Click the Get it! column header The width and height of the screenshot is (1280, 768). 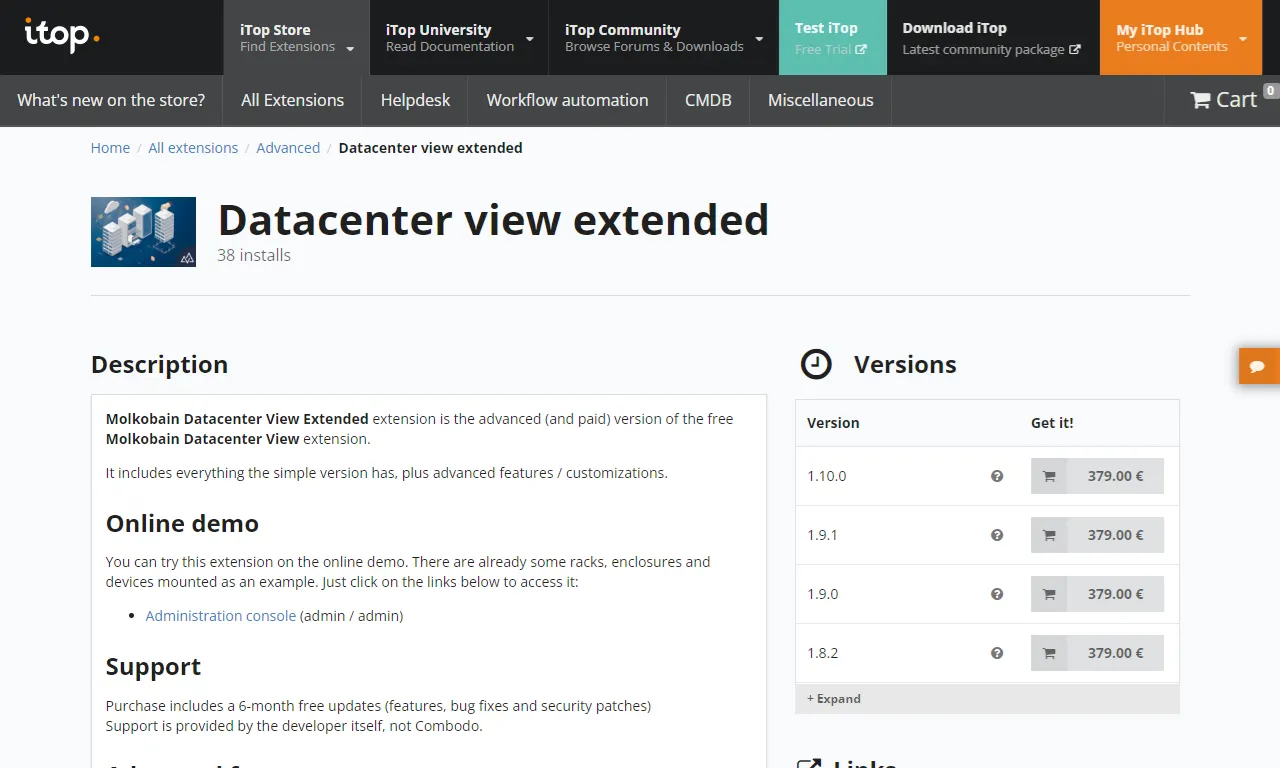tap(1052, 423)
